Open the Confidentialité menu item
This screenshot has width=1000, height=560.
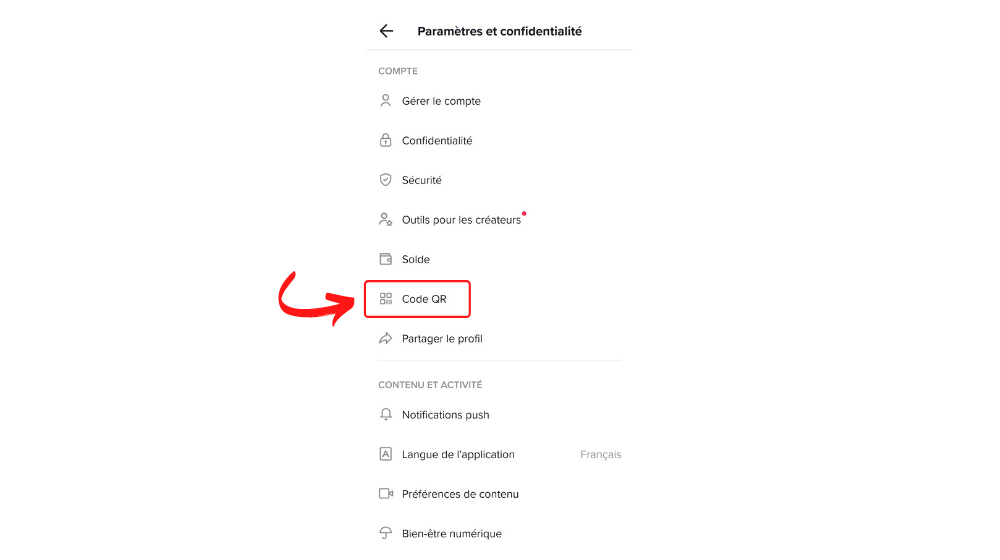(x=499, y=140)
